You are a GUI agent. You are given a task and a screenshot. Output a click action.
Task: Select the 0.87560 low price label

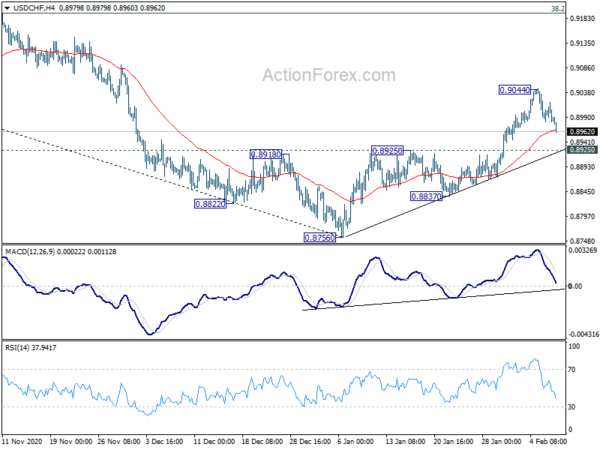tap(320, 238)
